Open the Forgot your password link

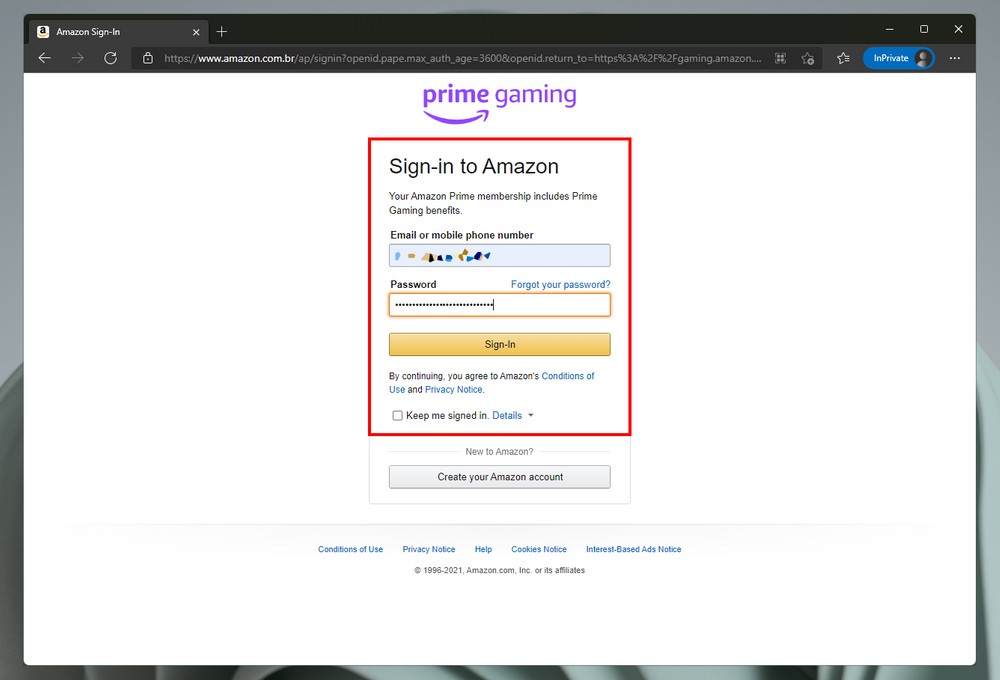tap(561, 285)
